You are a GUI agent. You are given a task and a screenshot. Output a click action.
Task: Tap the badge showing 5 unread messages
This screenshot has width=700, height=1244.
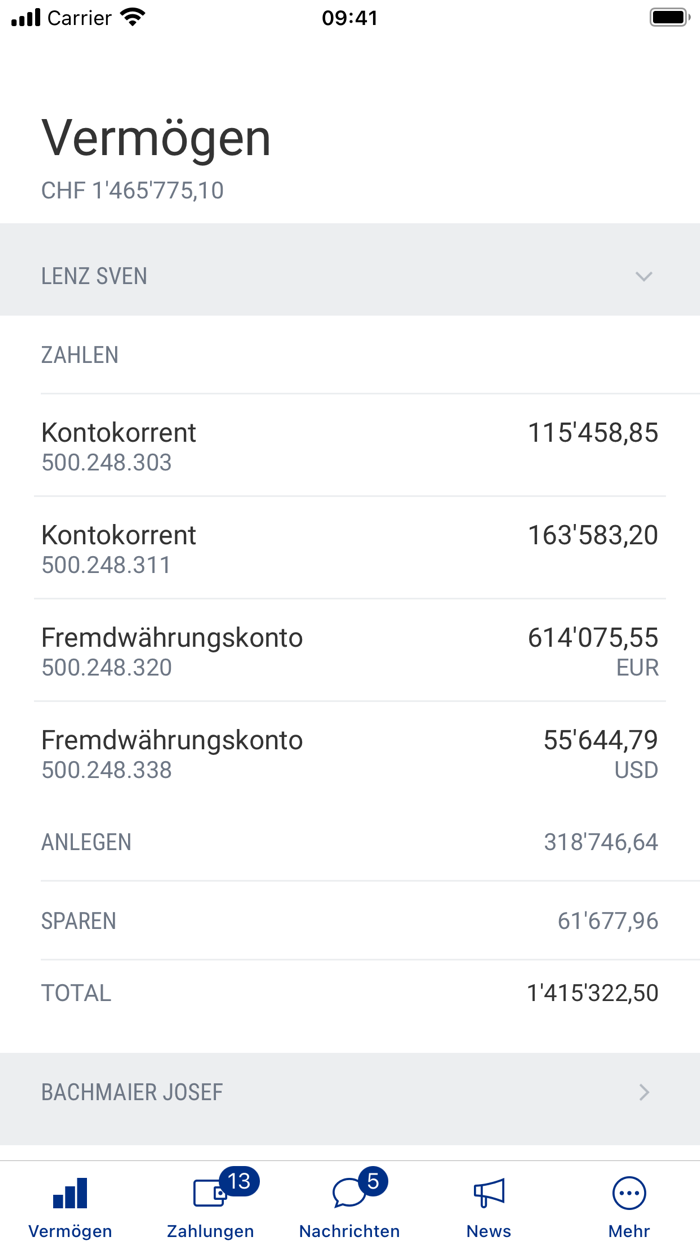point(373,1181)
